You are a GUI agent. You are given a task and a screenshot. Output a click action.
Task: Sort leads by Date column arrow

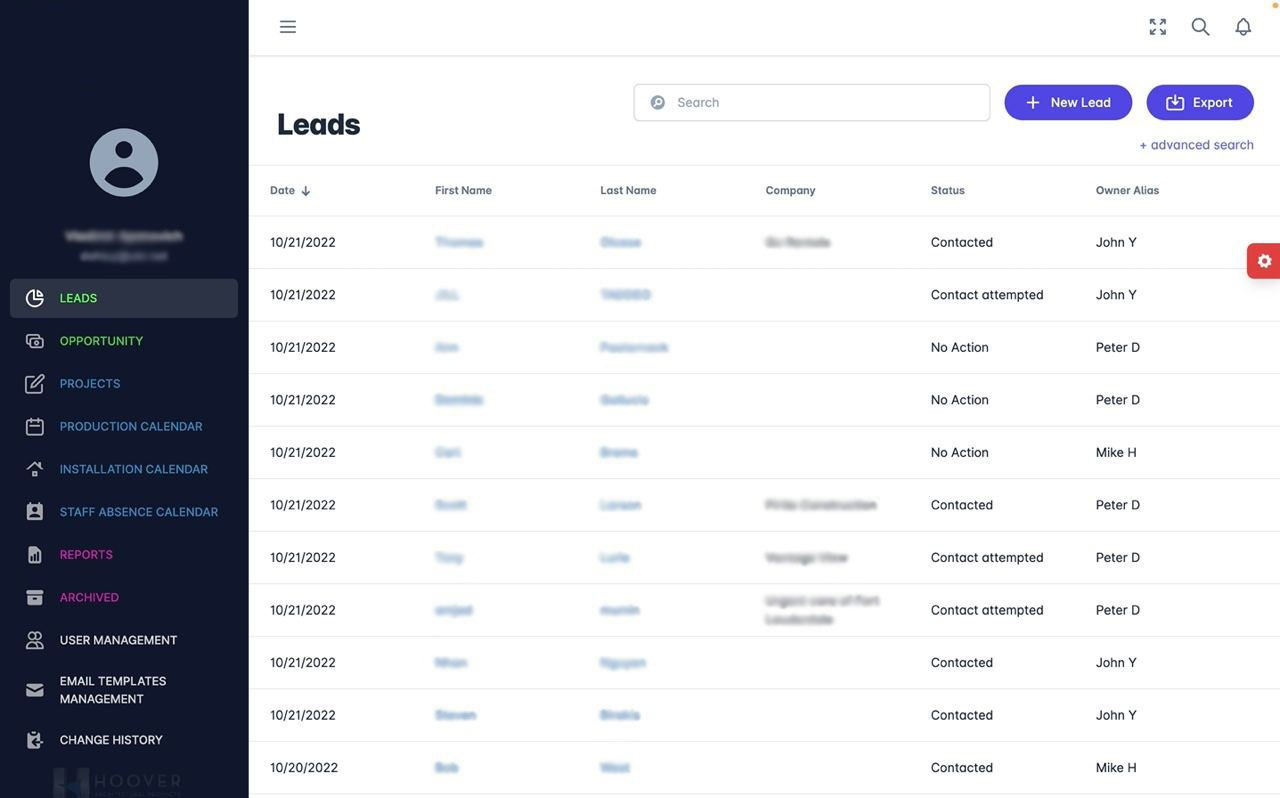tap(306, 191)
